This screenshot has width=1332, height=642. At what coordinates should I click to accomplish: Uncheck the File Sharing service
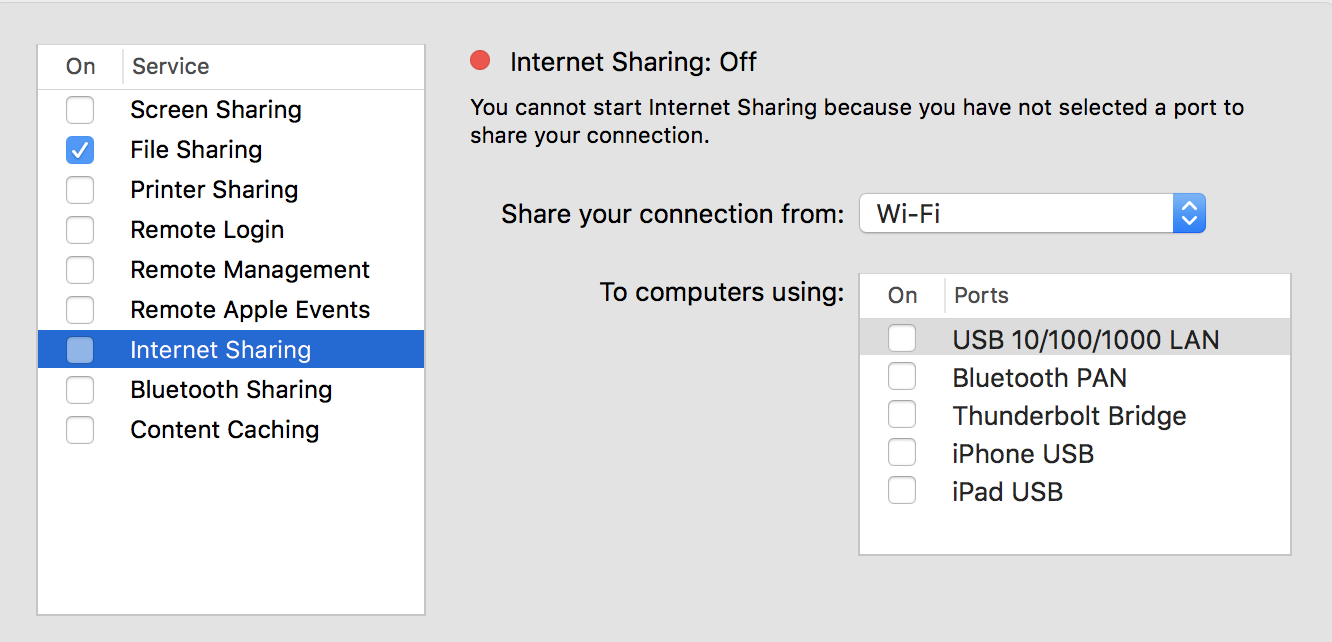[x=80, y=150]
